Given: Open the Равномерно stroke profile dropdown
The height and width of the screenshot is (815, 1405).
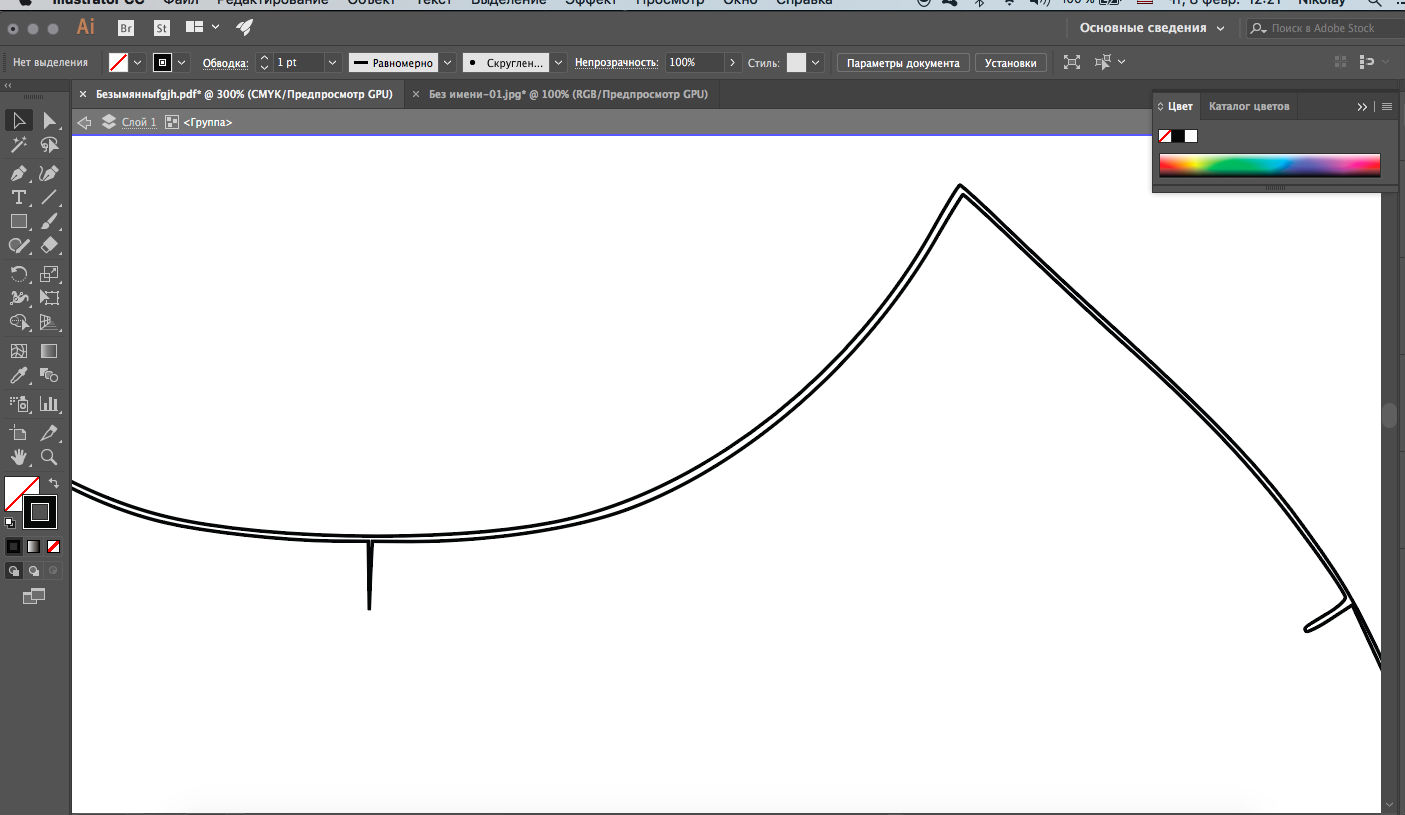Looking at the screenshot, I should pyautogui.click(x=448, y=62).
